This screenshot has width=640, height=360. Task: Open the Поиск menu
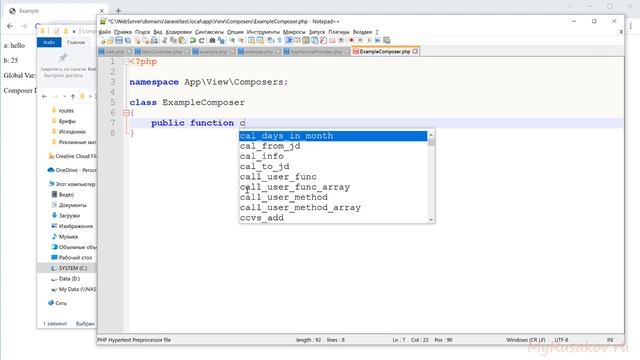coord(142,32)
